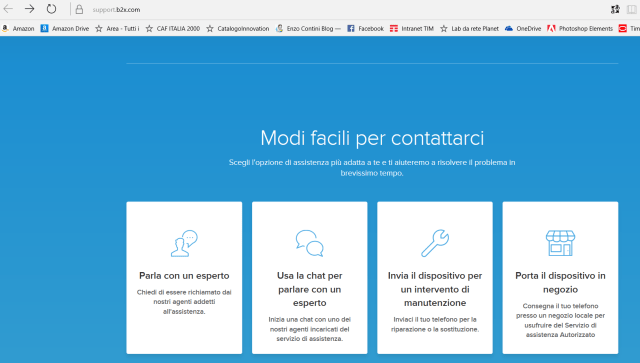The height and width of the screenshot is (363, 640).
Task: Open the Intranet TIM bookmark
Action: (x=412, y=29)
